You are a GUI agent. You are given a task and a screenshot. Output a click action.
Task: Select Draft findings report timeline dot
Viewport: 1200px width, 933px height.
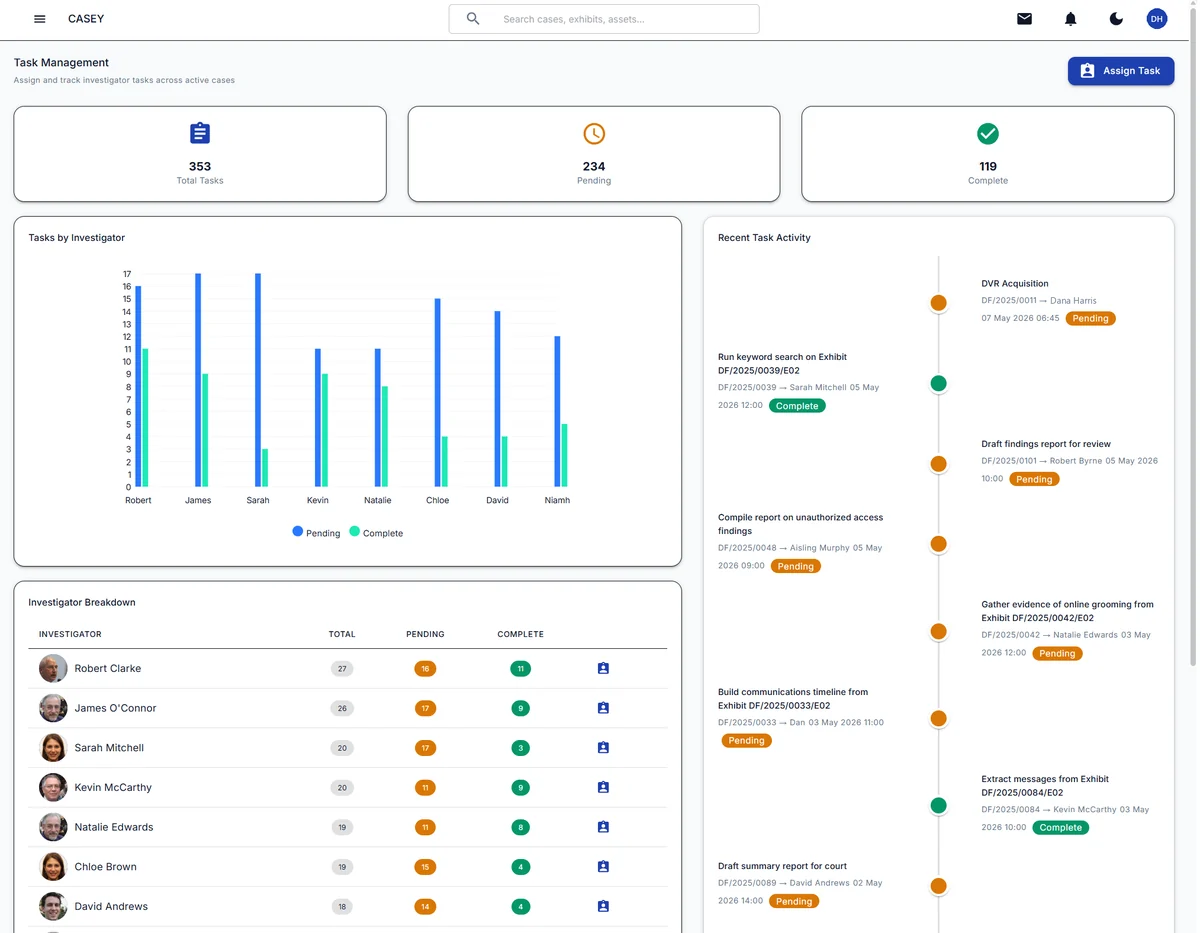pyautogui.click(x=938, y=464)
